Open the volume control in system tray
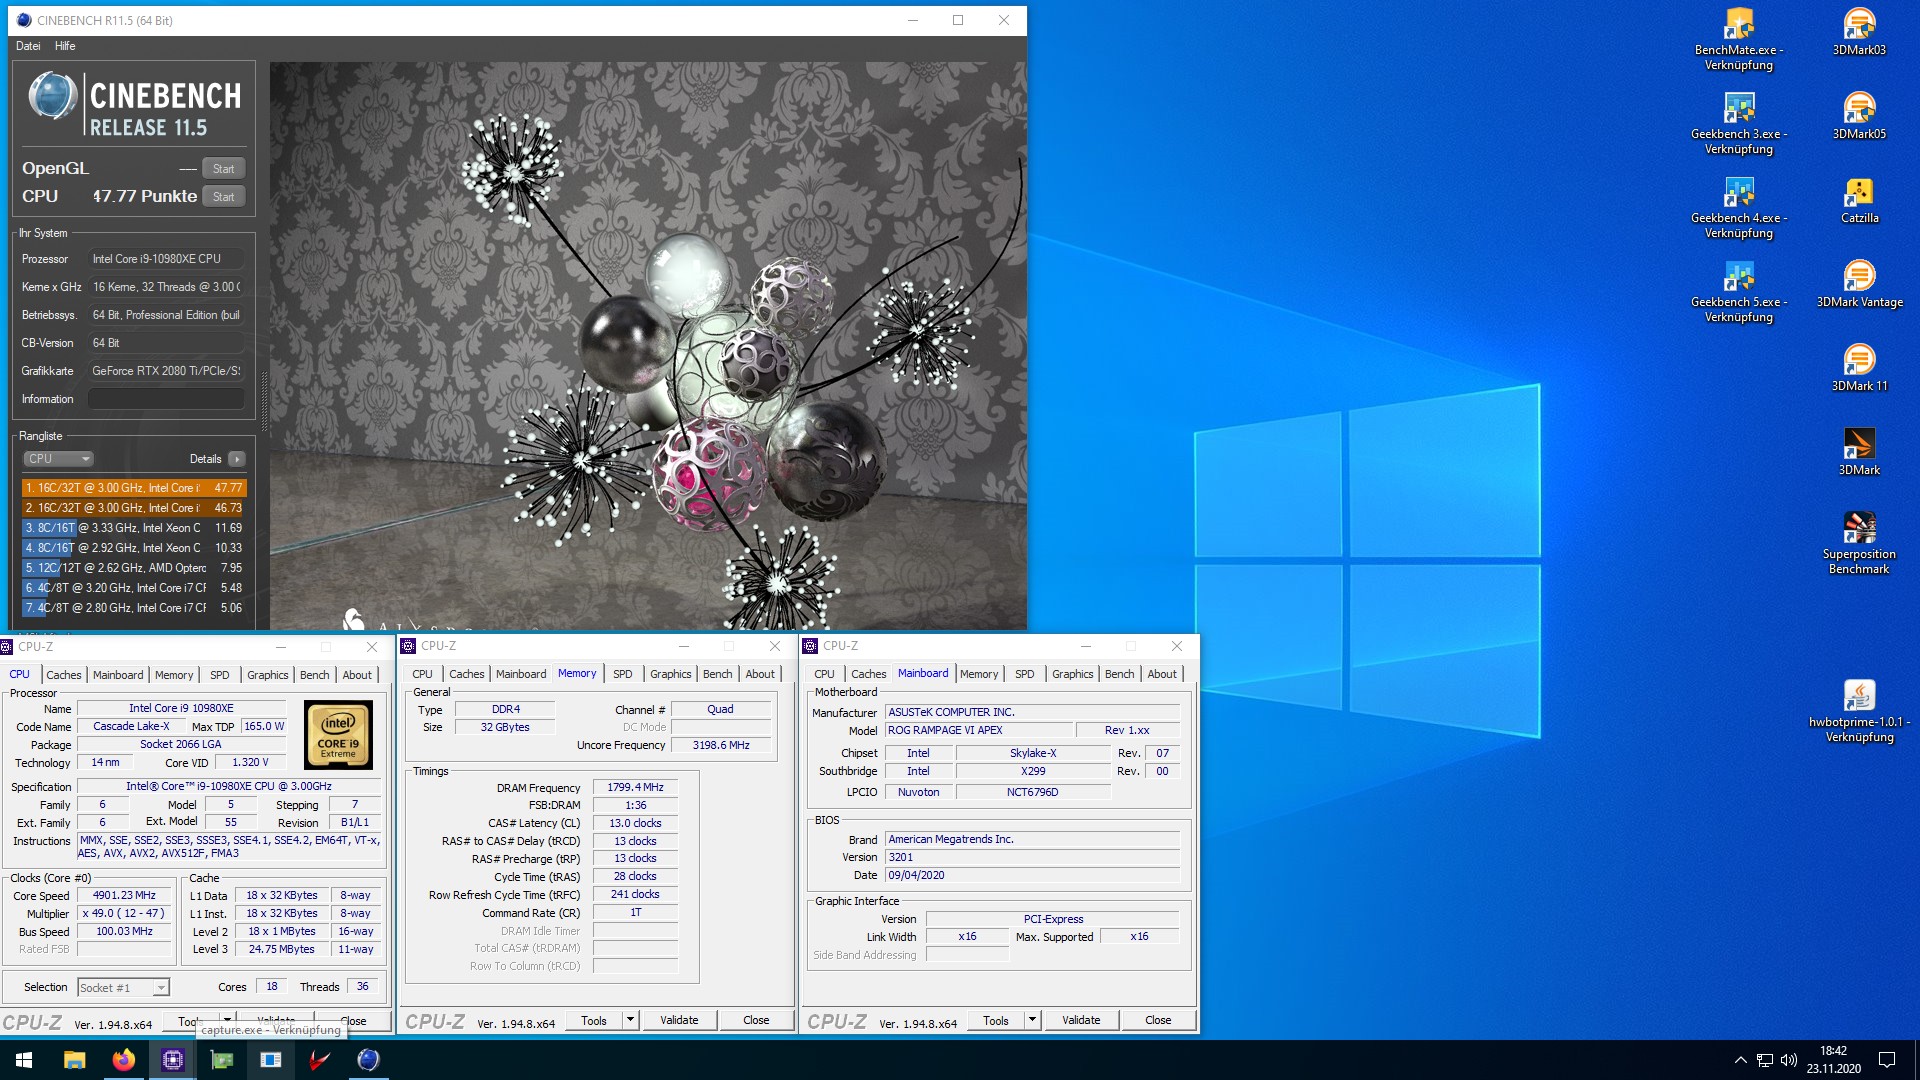Screen dimensions: 1920x1080 [1789, 1060]
